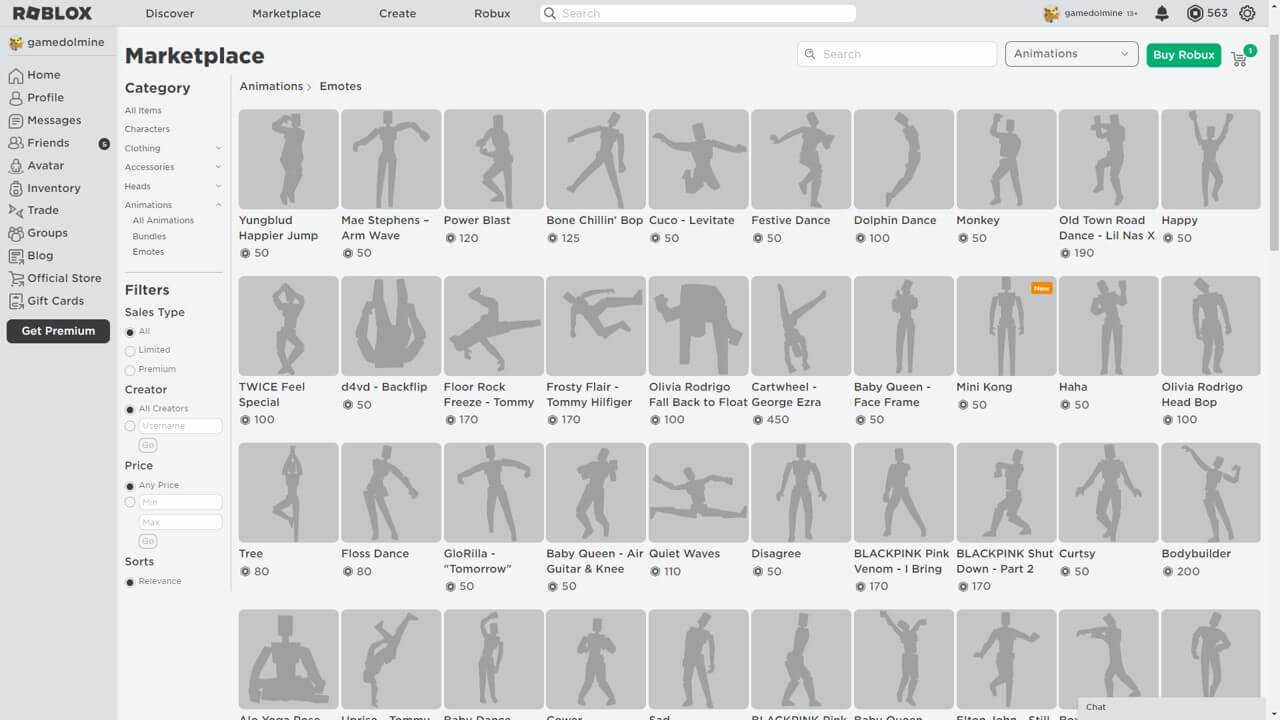Viewport: 1280px width, 720px height.
Task: Select the Any Price radio
Action: point(130,486)
